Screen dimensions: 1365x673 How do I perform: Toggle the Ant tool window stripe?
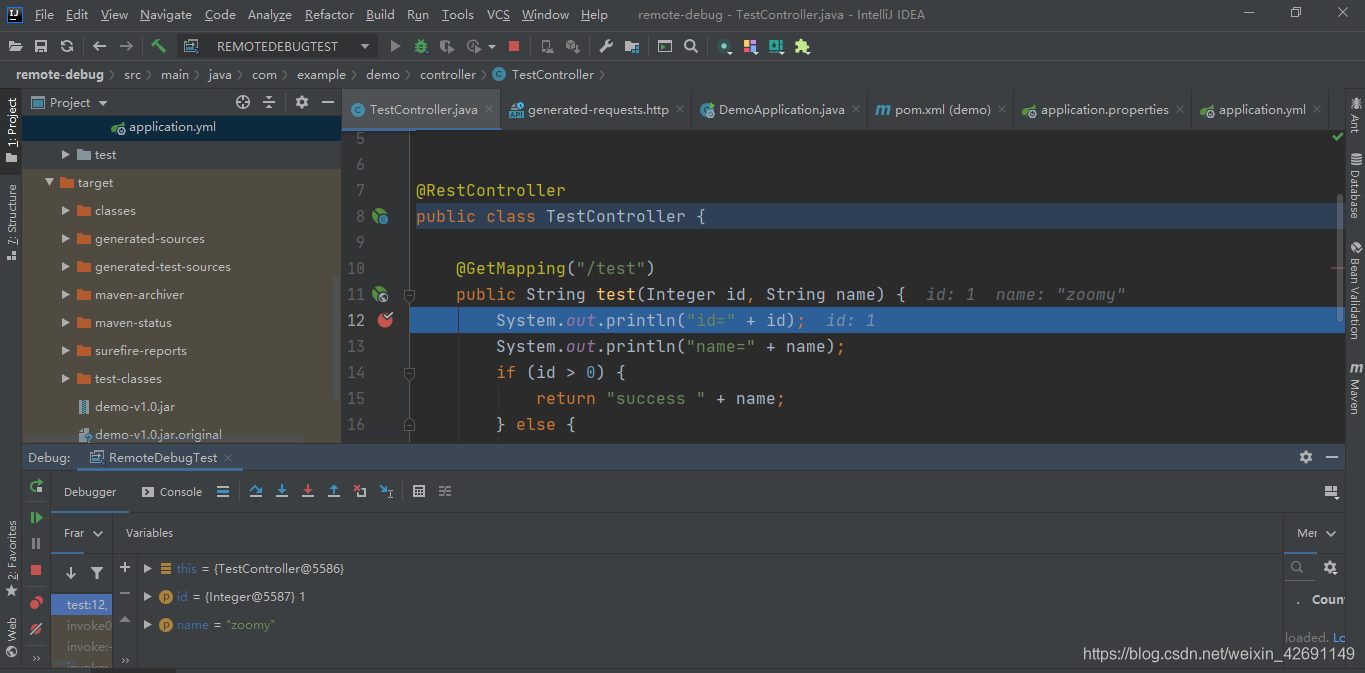coord(1355,116)
